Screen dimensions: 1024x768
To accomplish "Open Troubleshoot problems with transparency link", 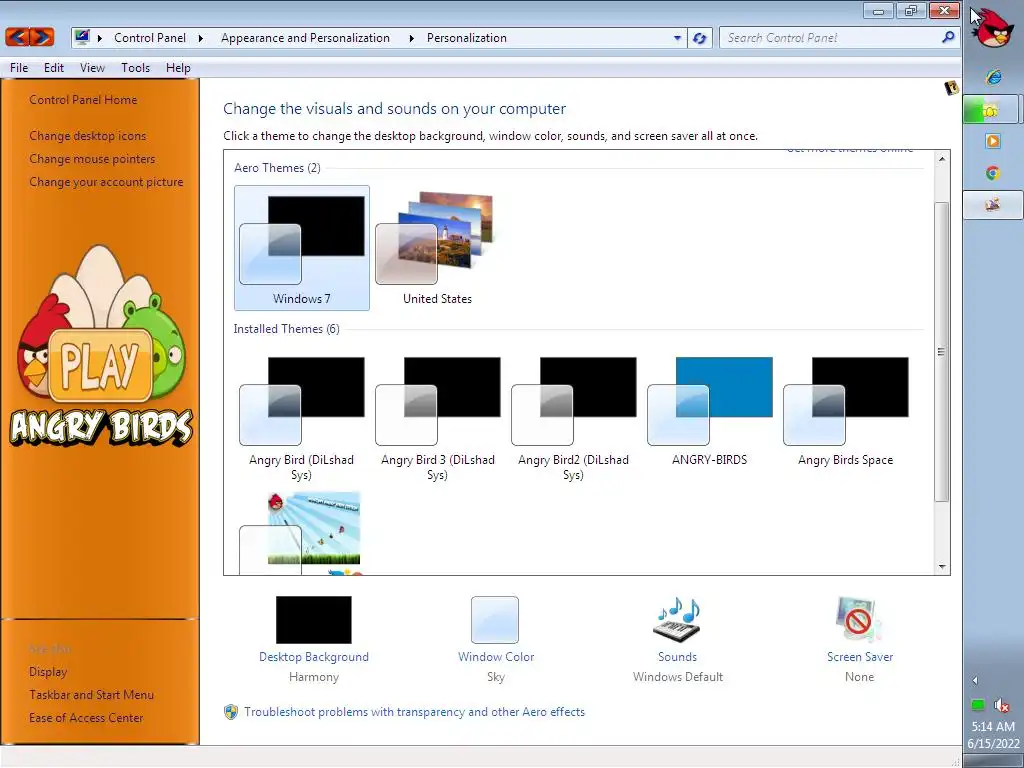I will (414, 712).
